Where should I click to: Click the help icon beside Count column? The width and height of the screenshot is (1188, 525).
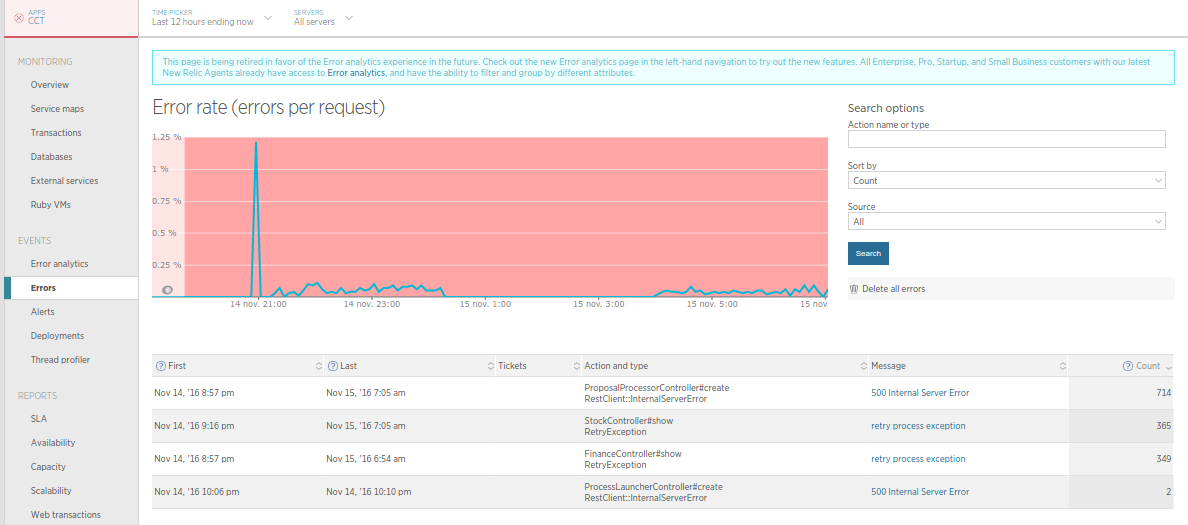click(1127, 366)
